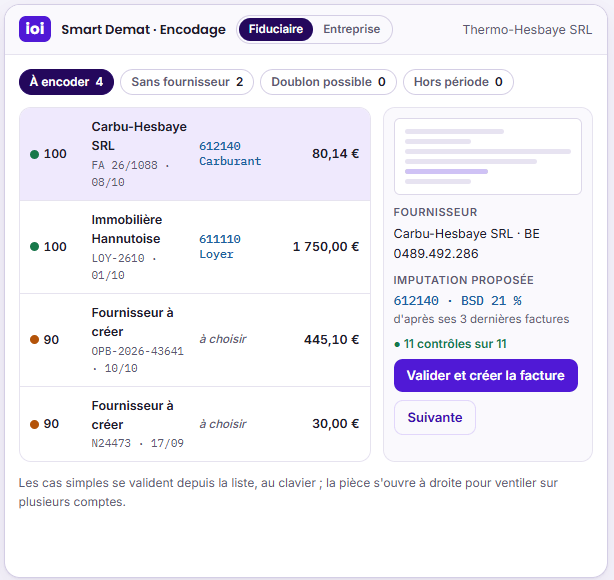Select the Immobilière Hannutoise invoice row

[195, 247]
